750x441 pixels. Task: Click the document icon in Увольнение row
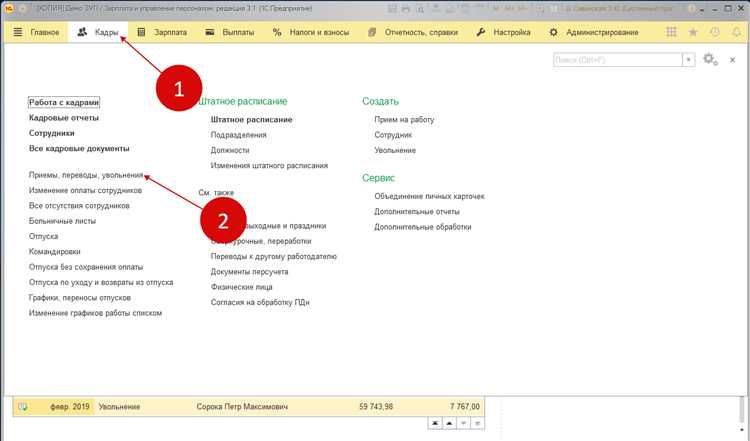point(22,407)
